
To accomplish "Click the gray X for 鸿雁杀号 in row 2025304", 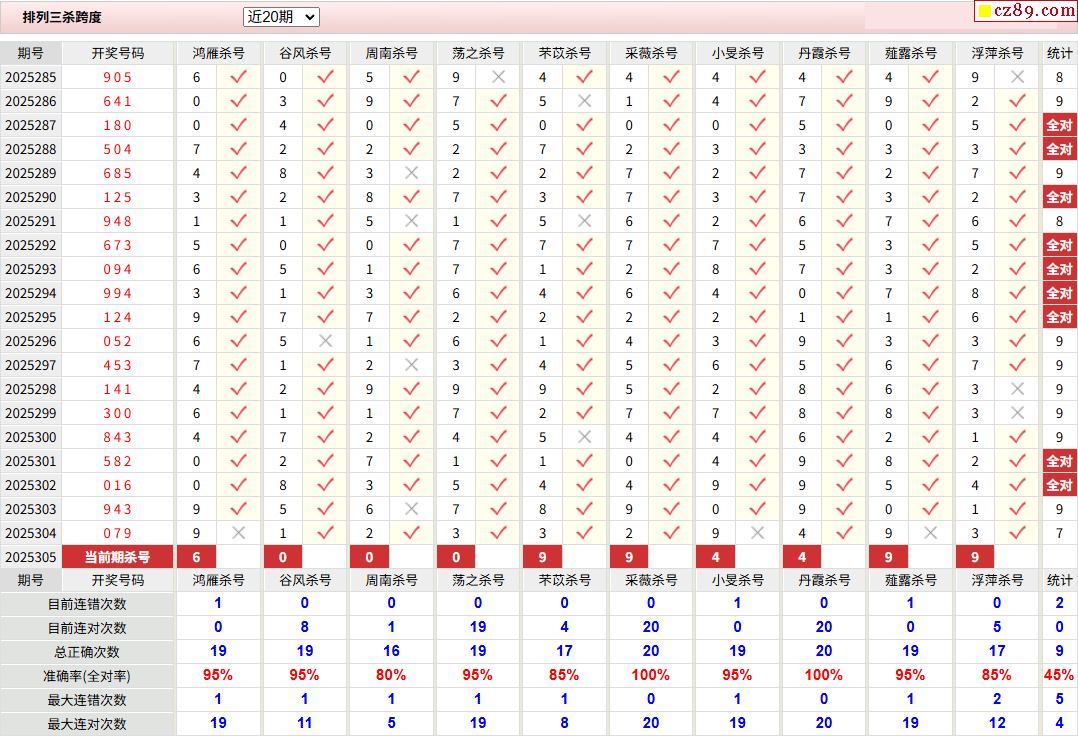I will (x=239, y=533).
